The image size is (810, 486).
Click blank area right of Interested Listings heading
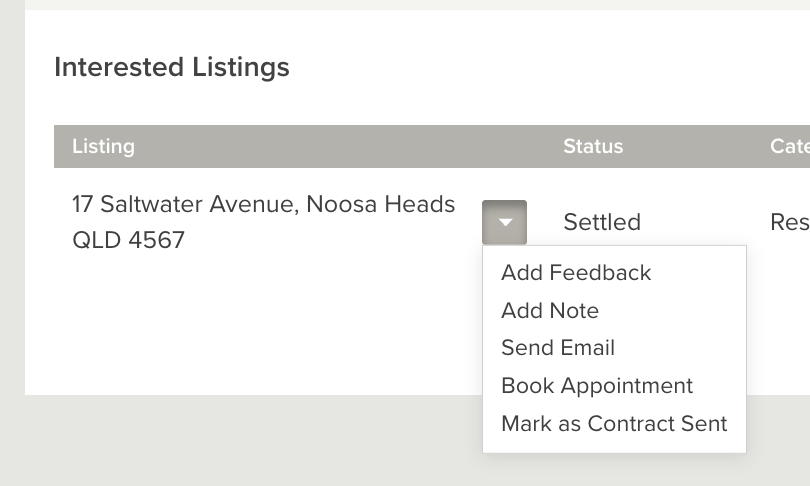pyautogui.click(x=550, y=67)
